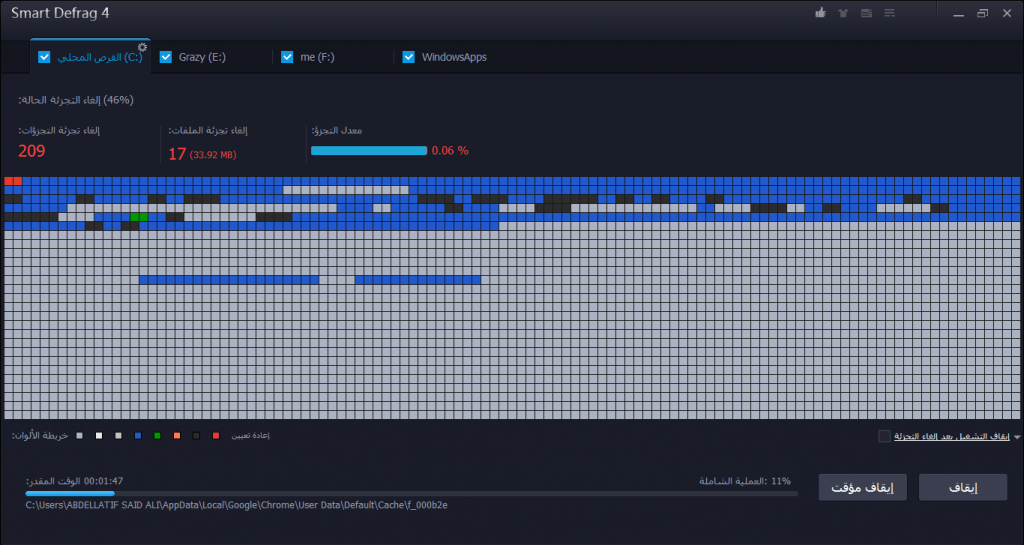This screenshot has width=1024, height=545.
Task: Open the me (F:) tab
Action: 317,57
